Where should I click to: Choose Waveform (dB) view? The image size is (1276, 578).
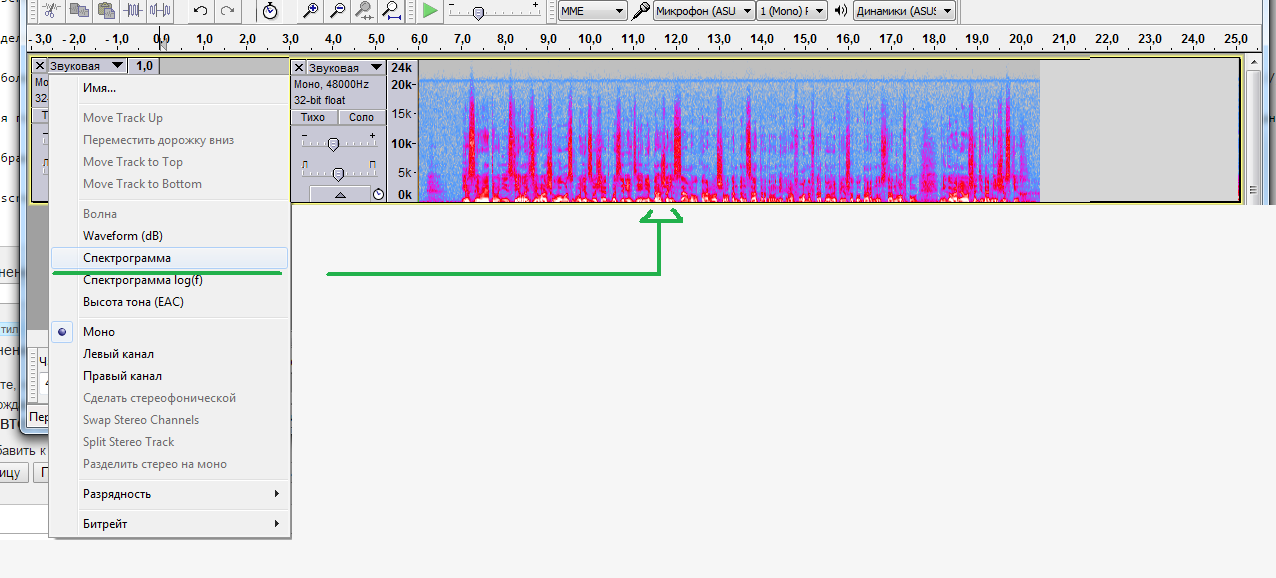[x=170, y=236]
